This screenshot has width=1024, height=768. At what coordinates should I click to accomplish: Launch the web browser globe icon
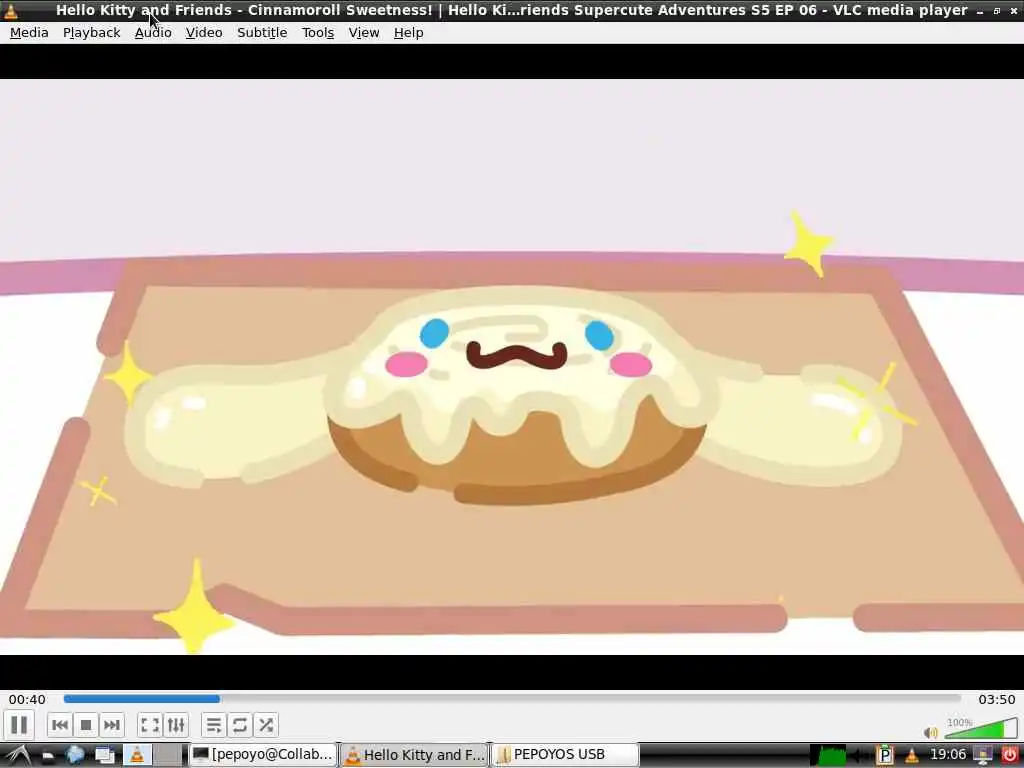(75, 755)
